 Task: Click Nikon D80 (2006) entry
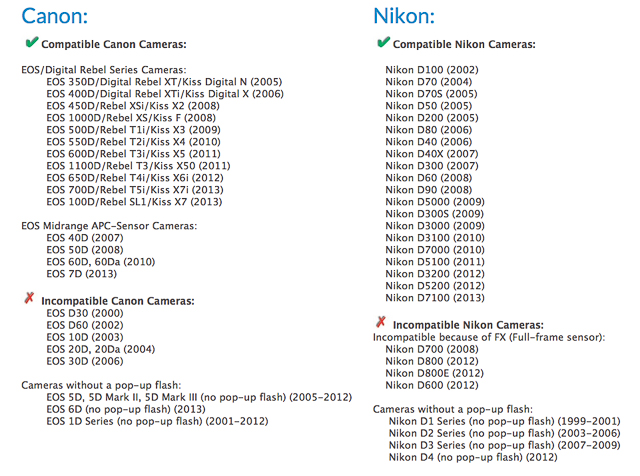pyautogui.click(x=429, y=130)
